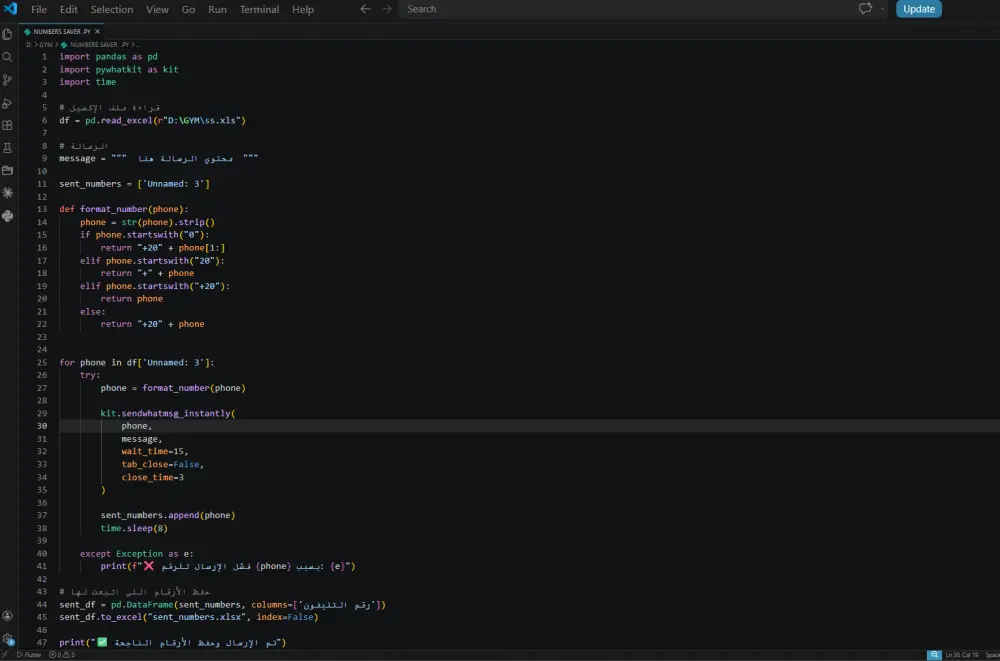
Task: Click 'sent_numbers = ['Unnamed: 3']' on line 11
Action: 135,184
